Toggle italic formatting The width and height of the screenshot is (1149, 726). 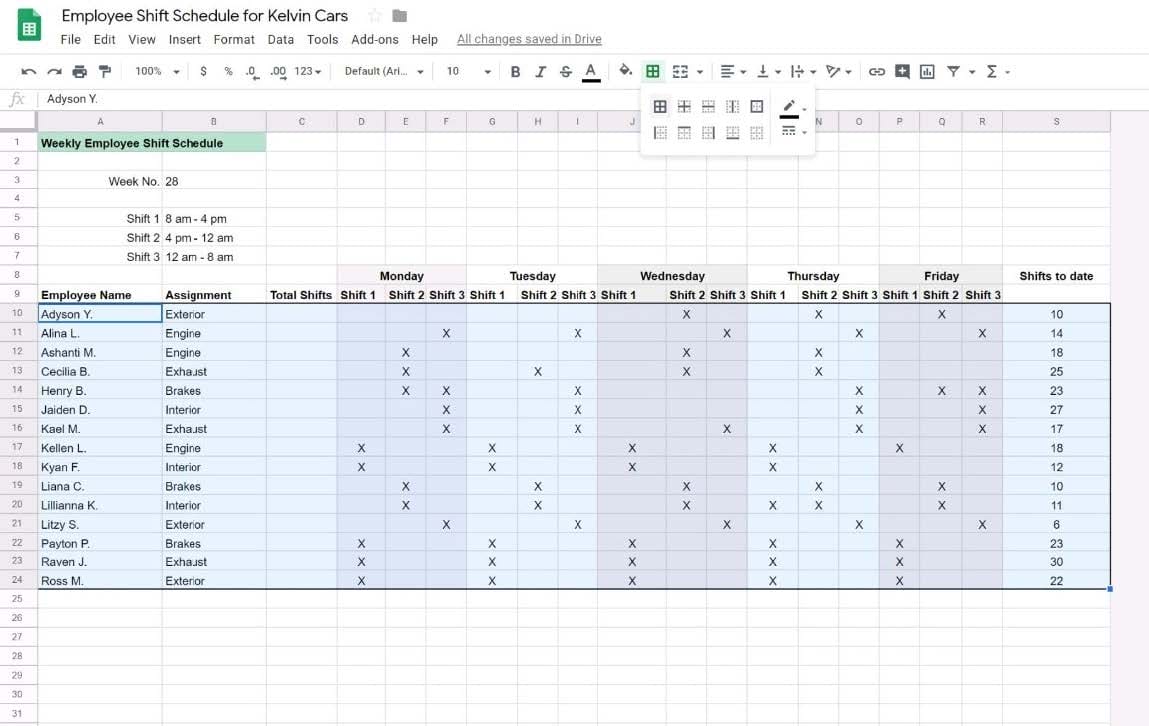point(540,71)
